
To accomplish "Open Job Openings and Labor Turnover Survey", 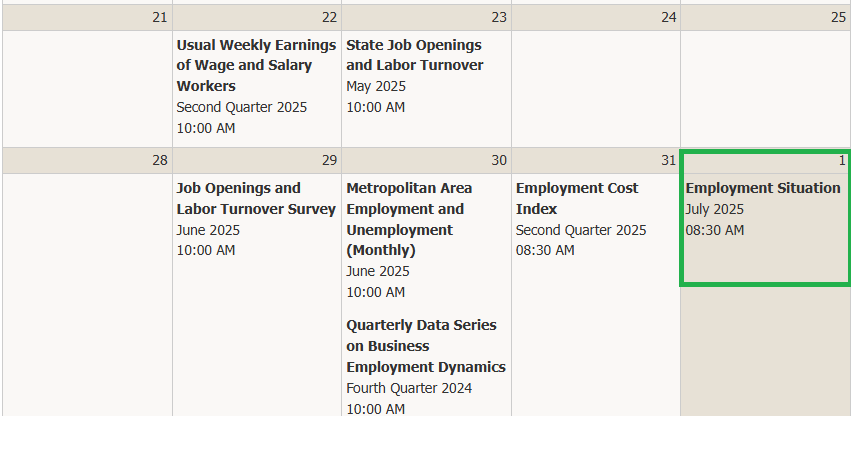I will [x=256, y=198].
